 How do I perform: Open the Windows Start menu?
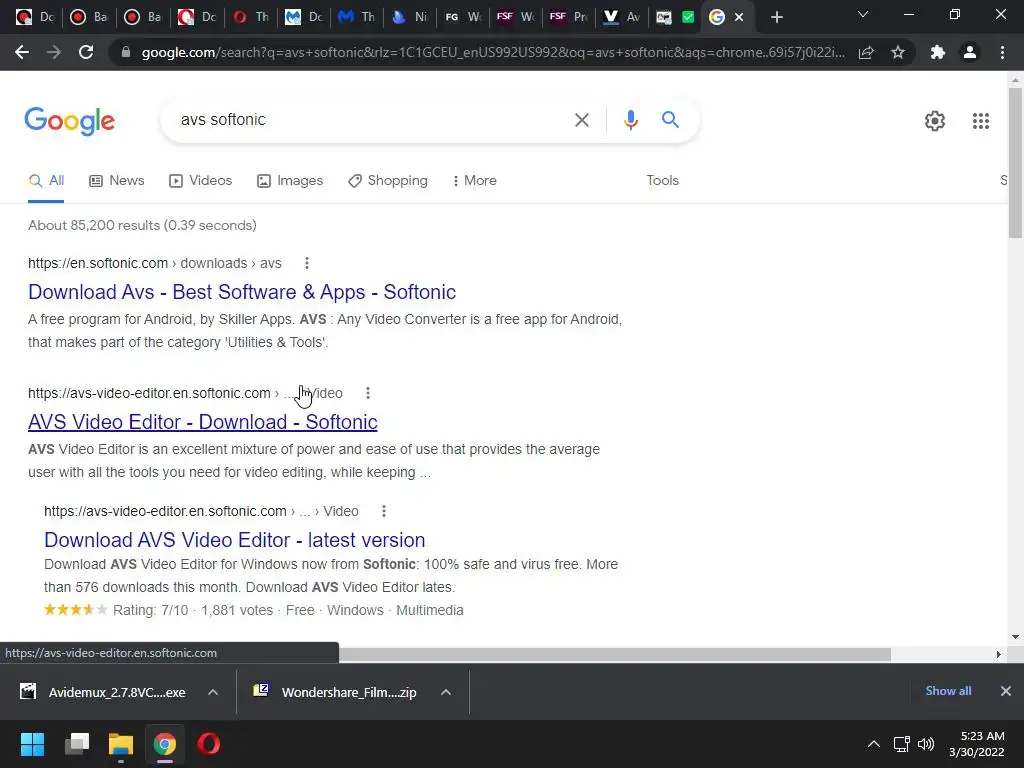point(32,744)
